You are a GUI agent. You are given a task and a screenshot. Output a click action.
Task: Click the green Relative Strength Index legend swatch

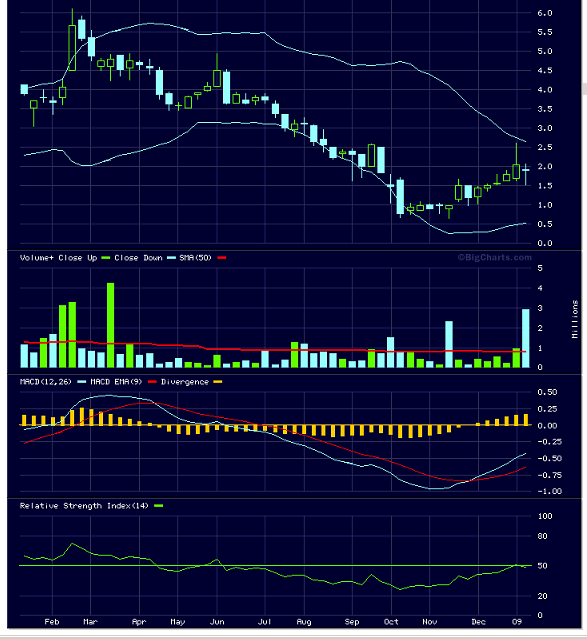158,506
